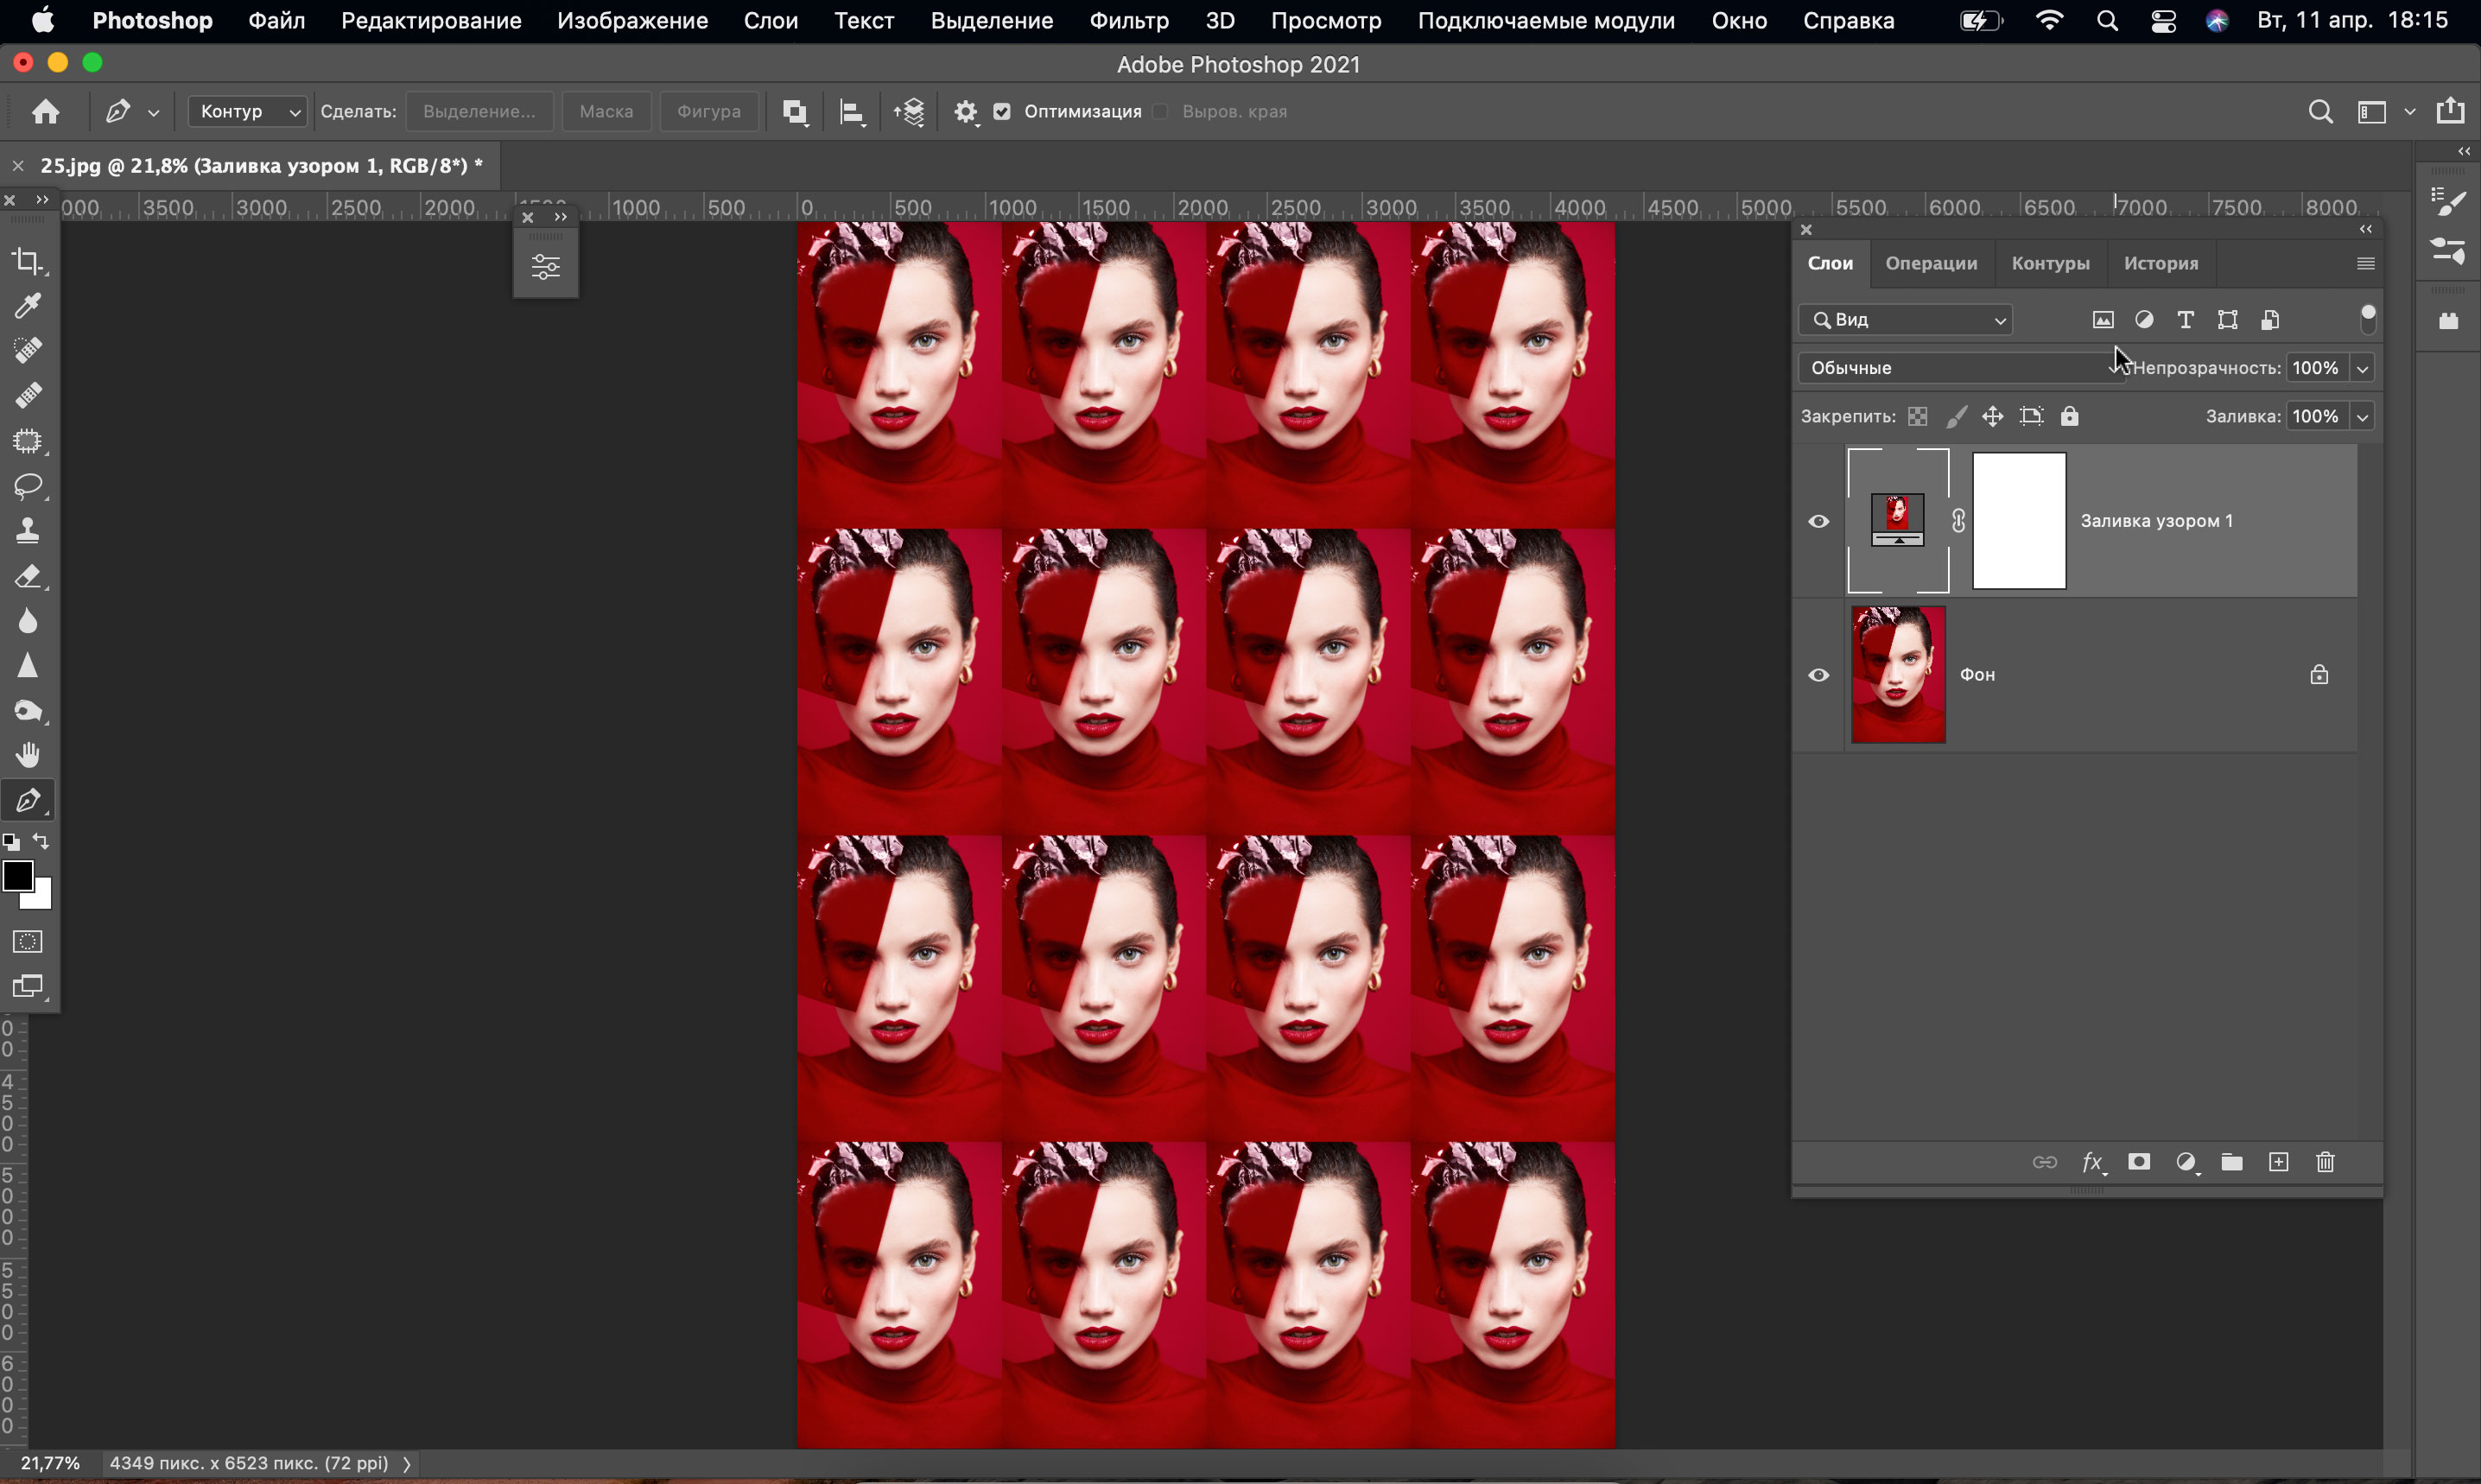Switch to the История tab

tap(2160, 263)
